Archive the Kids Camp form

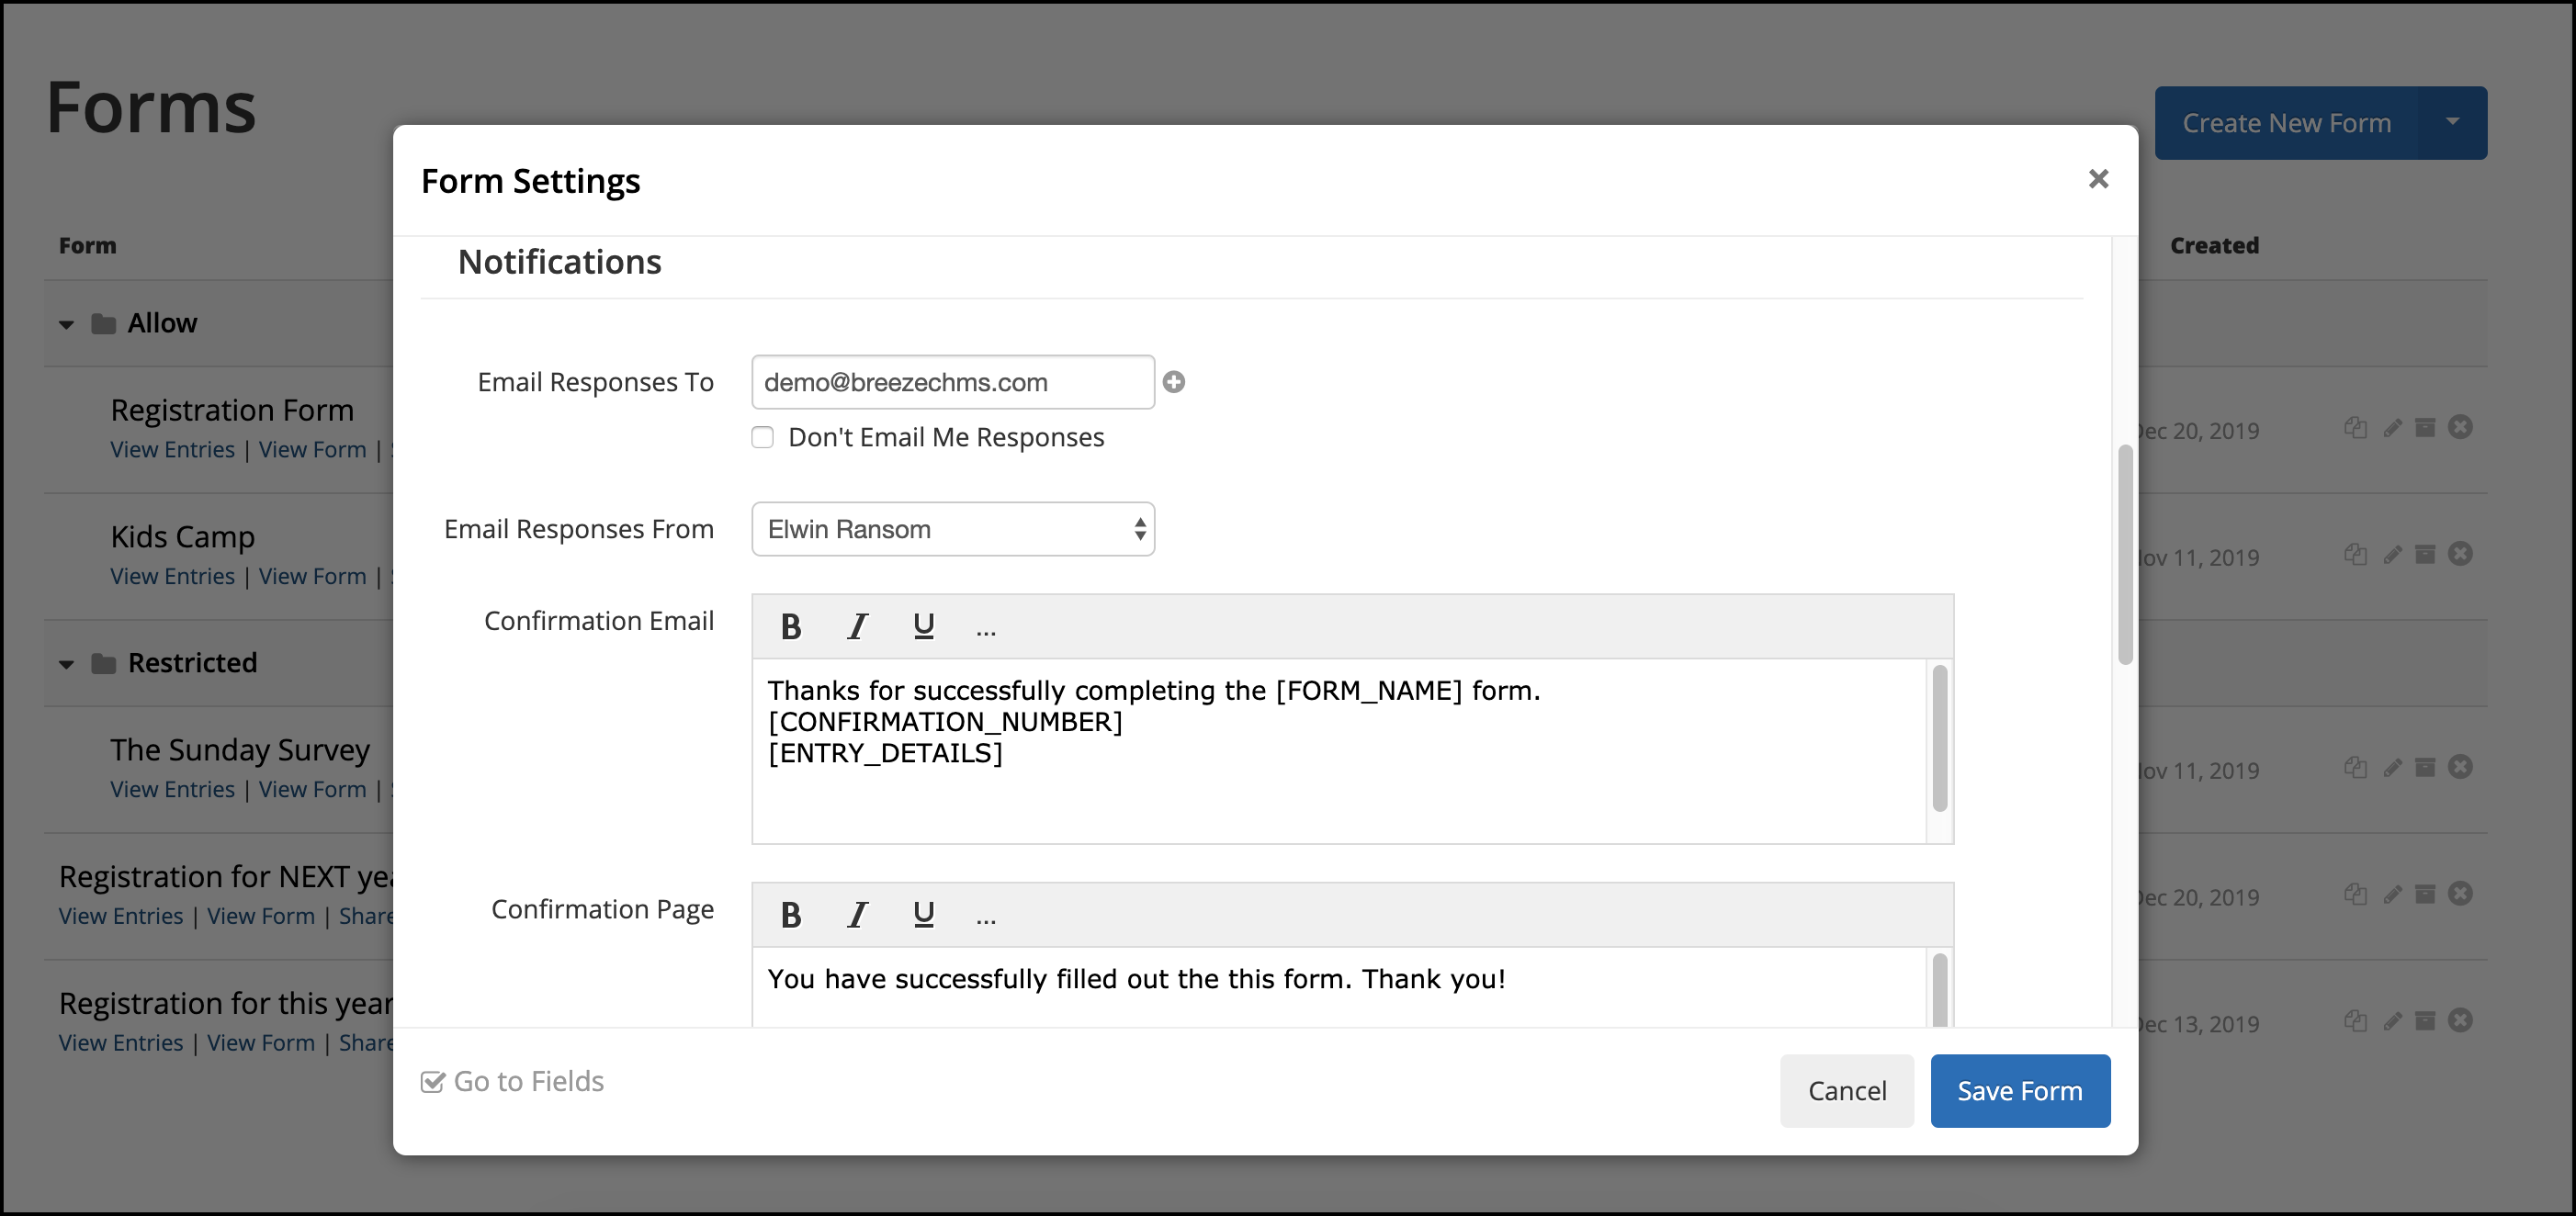tap(2425, 554)
